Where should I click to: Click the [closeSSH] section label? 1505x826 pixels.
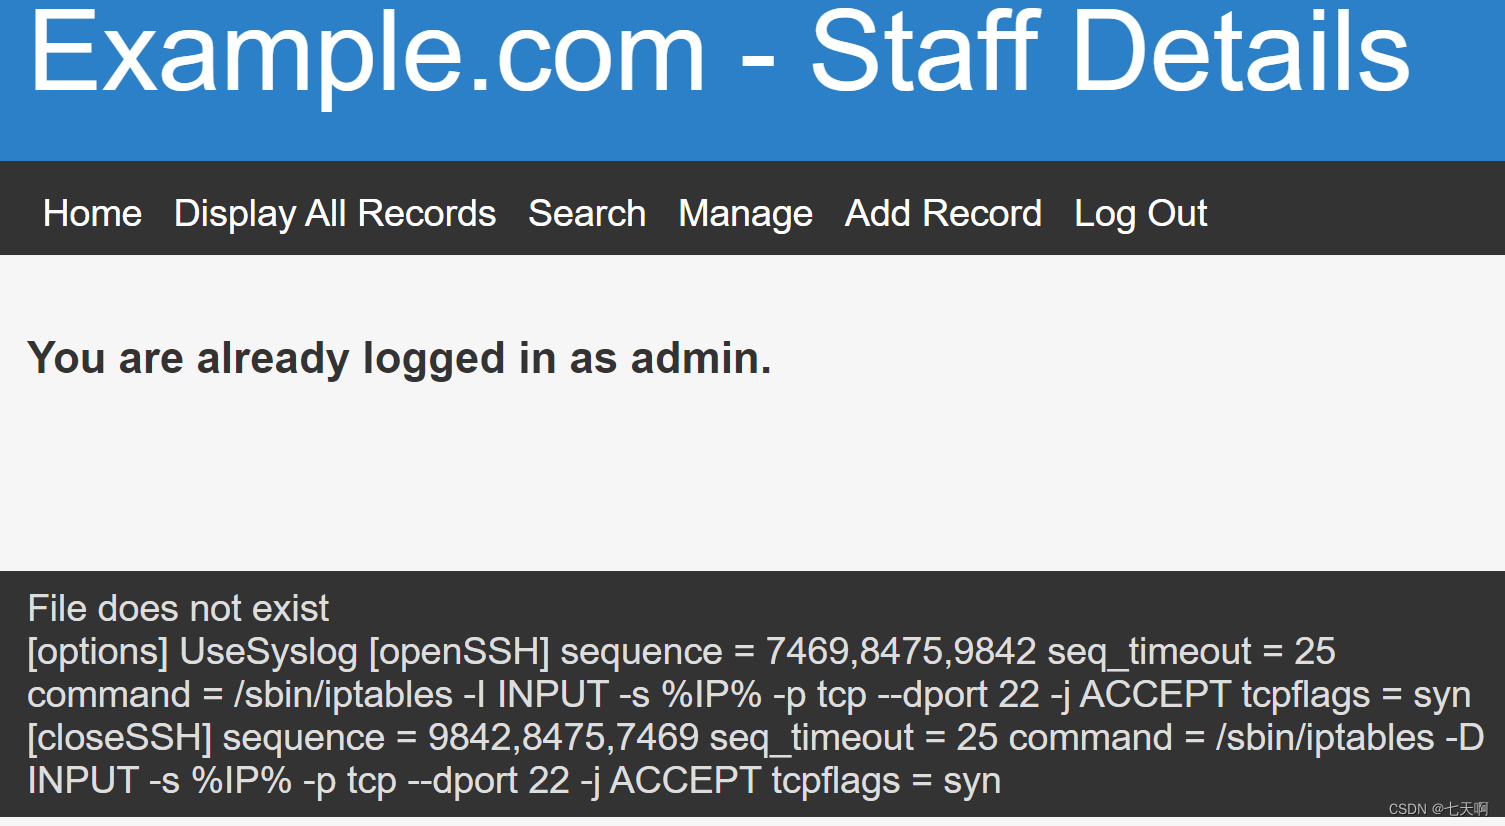click(119, 738)
